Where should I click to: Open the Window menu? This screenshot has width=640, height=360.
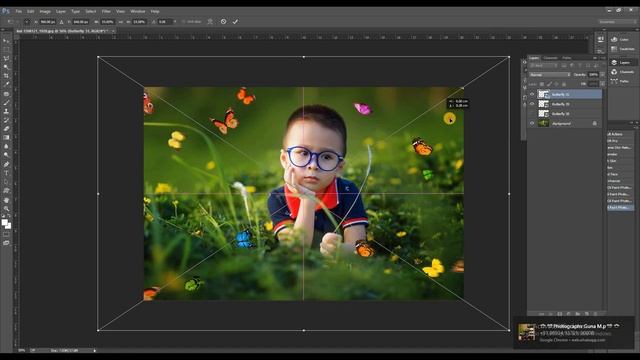point(138,11)
